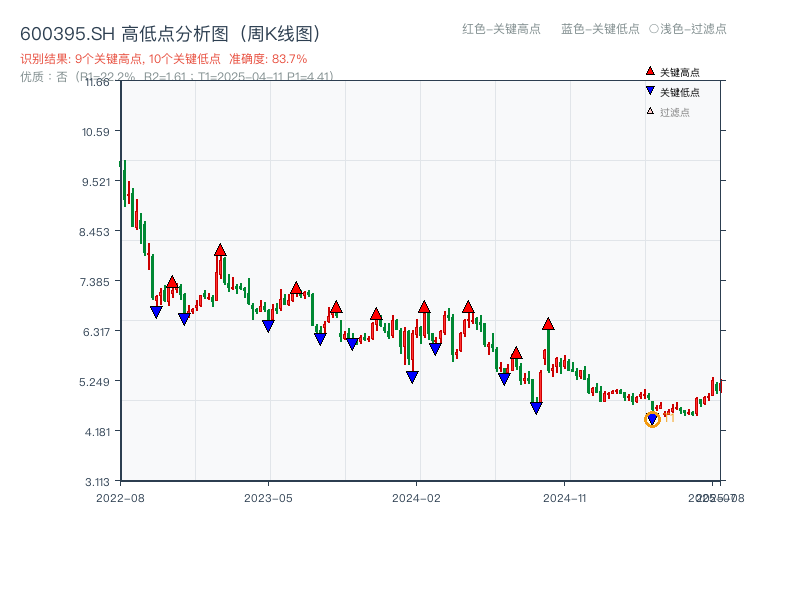
Task: Select the 蓝色-关键低点 header label
Action: pyautogui.click(x=600, y=29)
